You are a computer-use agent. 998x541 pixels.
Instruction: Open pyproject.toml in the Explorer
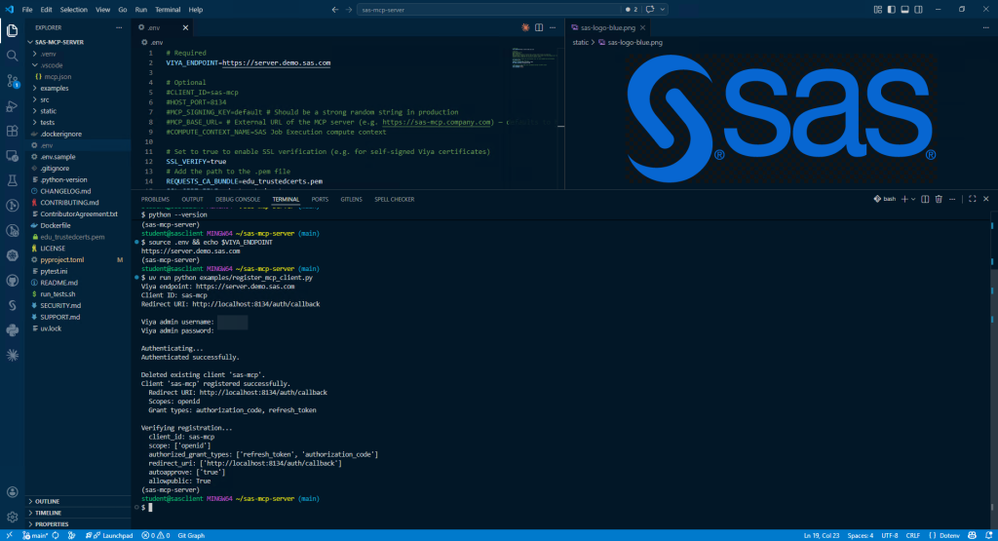coord(78,260)
